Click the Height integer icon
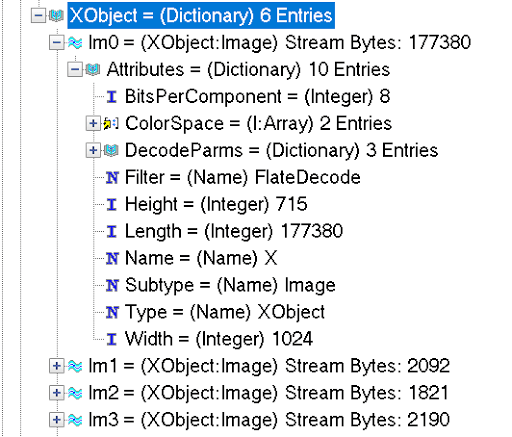Image resolution: width=512 pixels, height=437 pixels. click(x=112, y=204)
